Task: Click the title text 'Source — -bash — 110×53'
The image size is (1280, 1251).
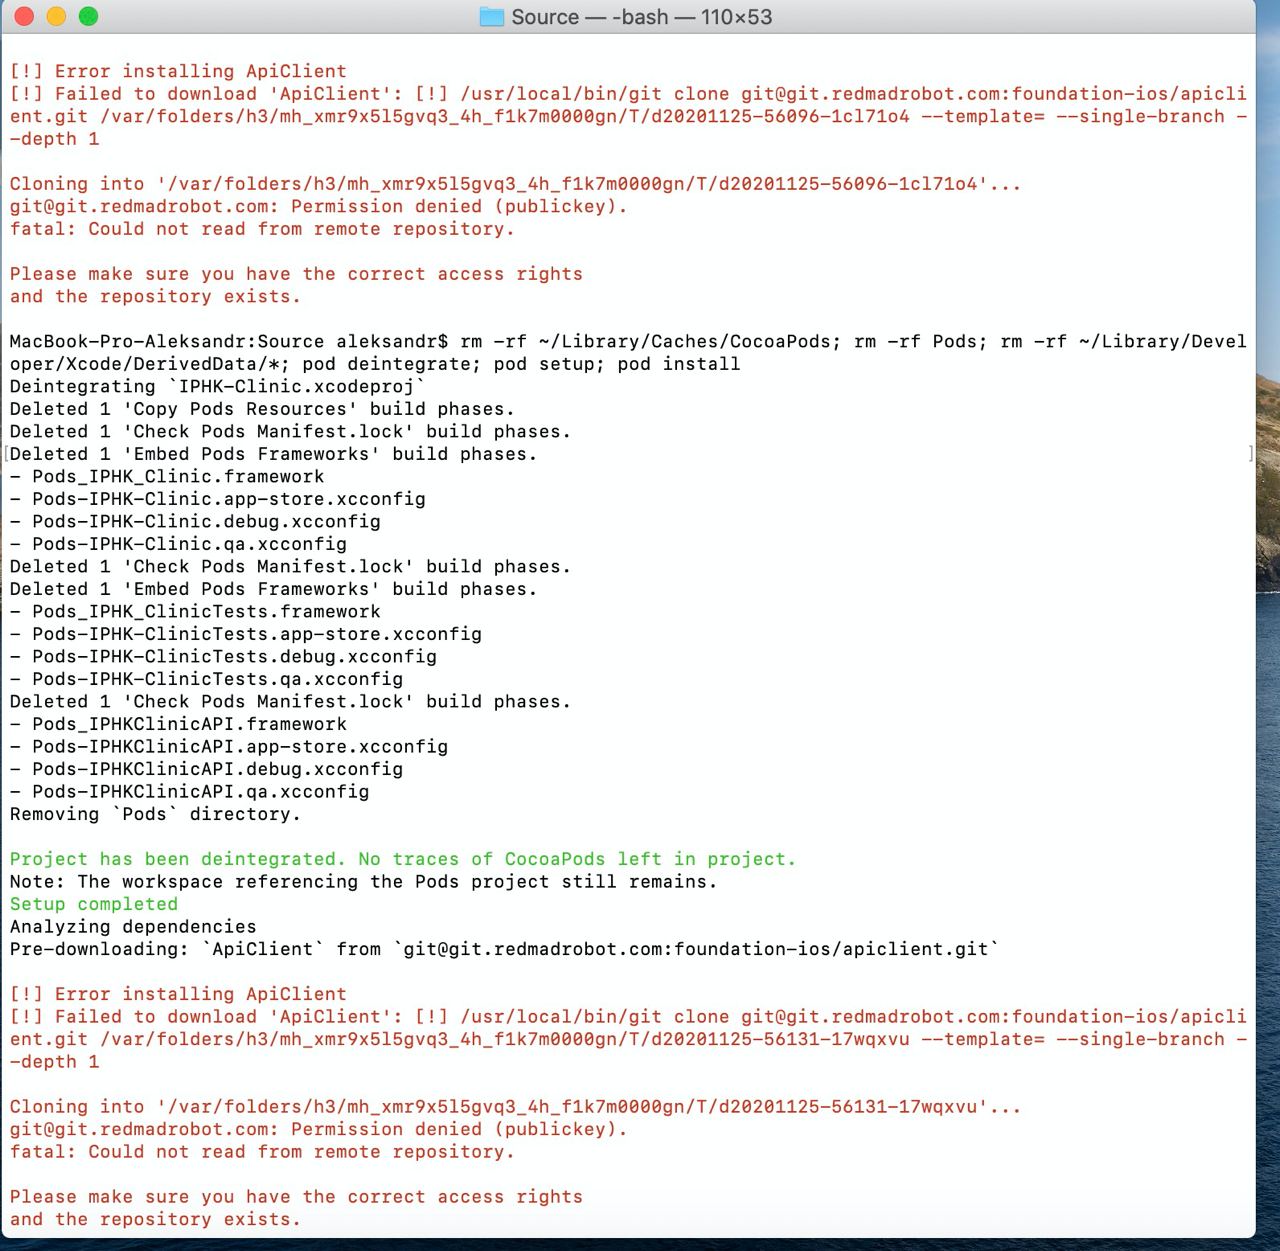Action: click(641, 17)
